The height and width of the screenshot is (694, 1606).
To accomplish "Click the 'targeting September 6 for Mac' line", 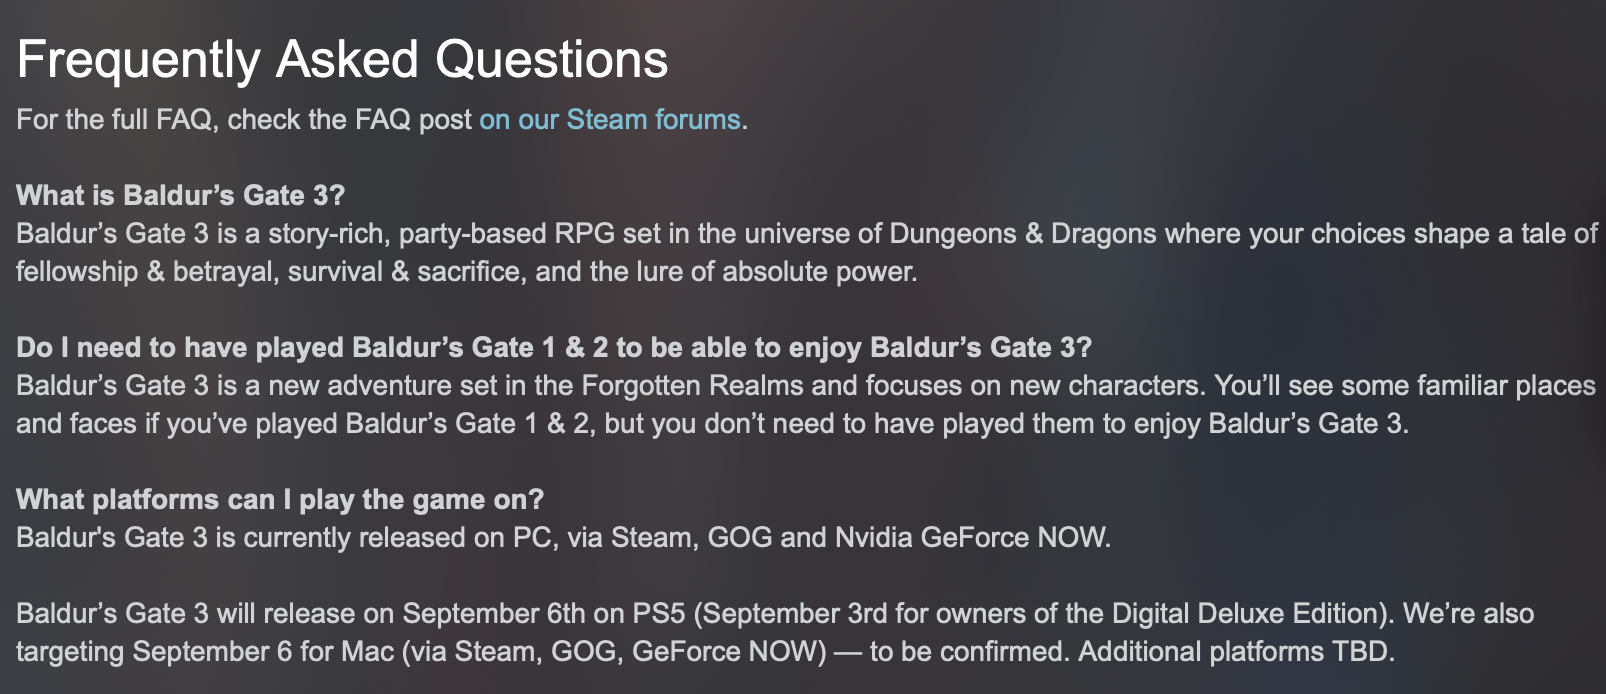I will coord(705,652).
